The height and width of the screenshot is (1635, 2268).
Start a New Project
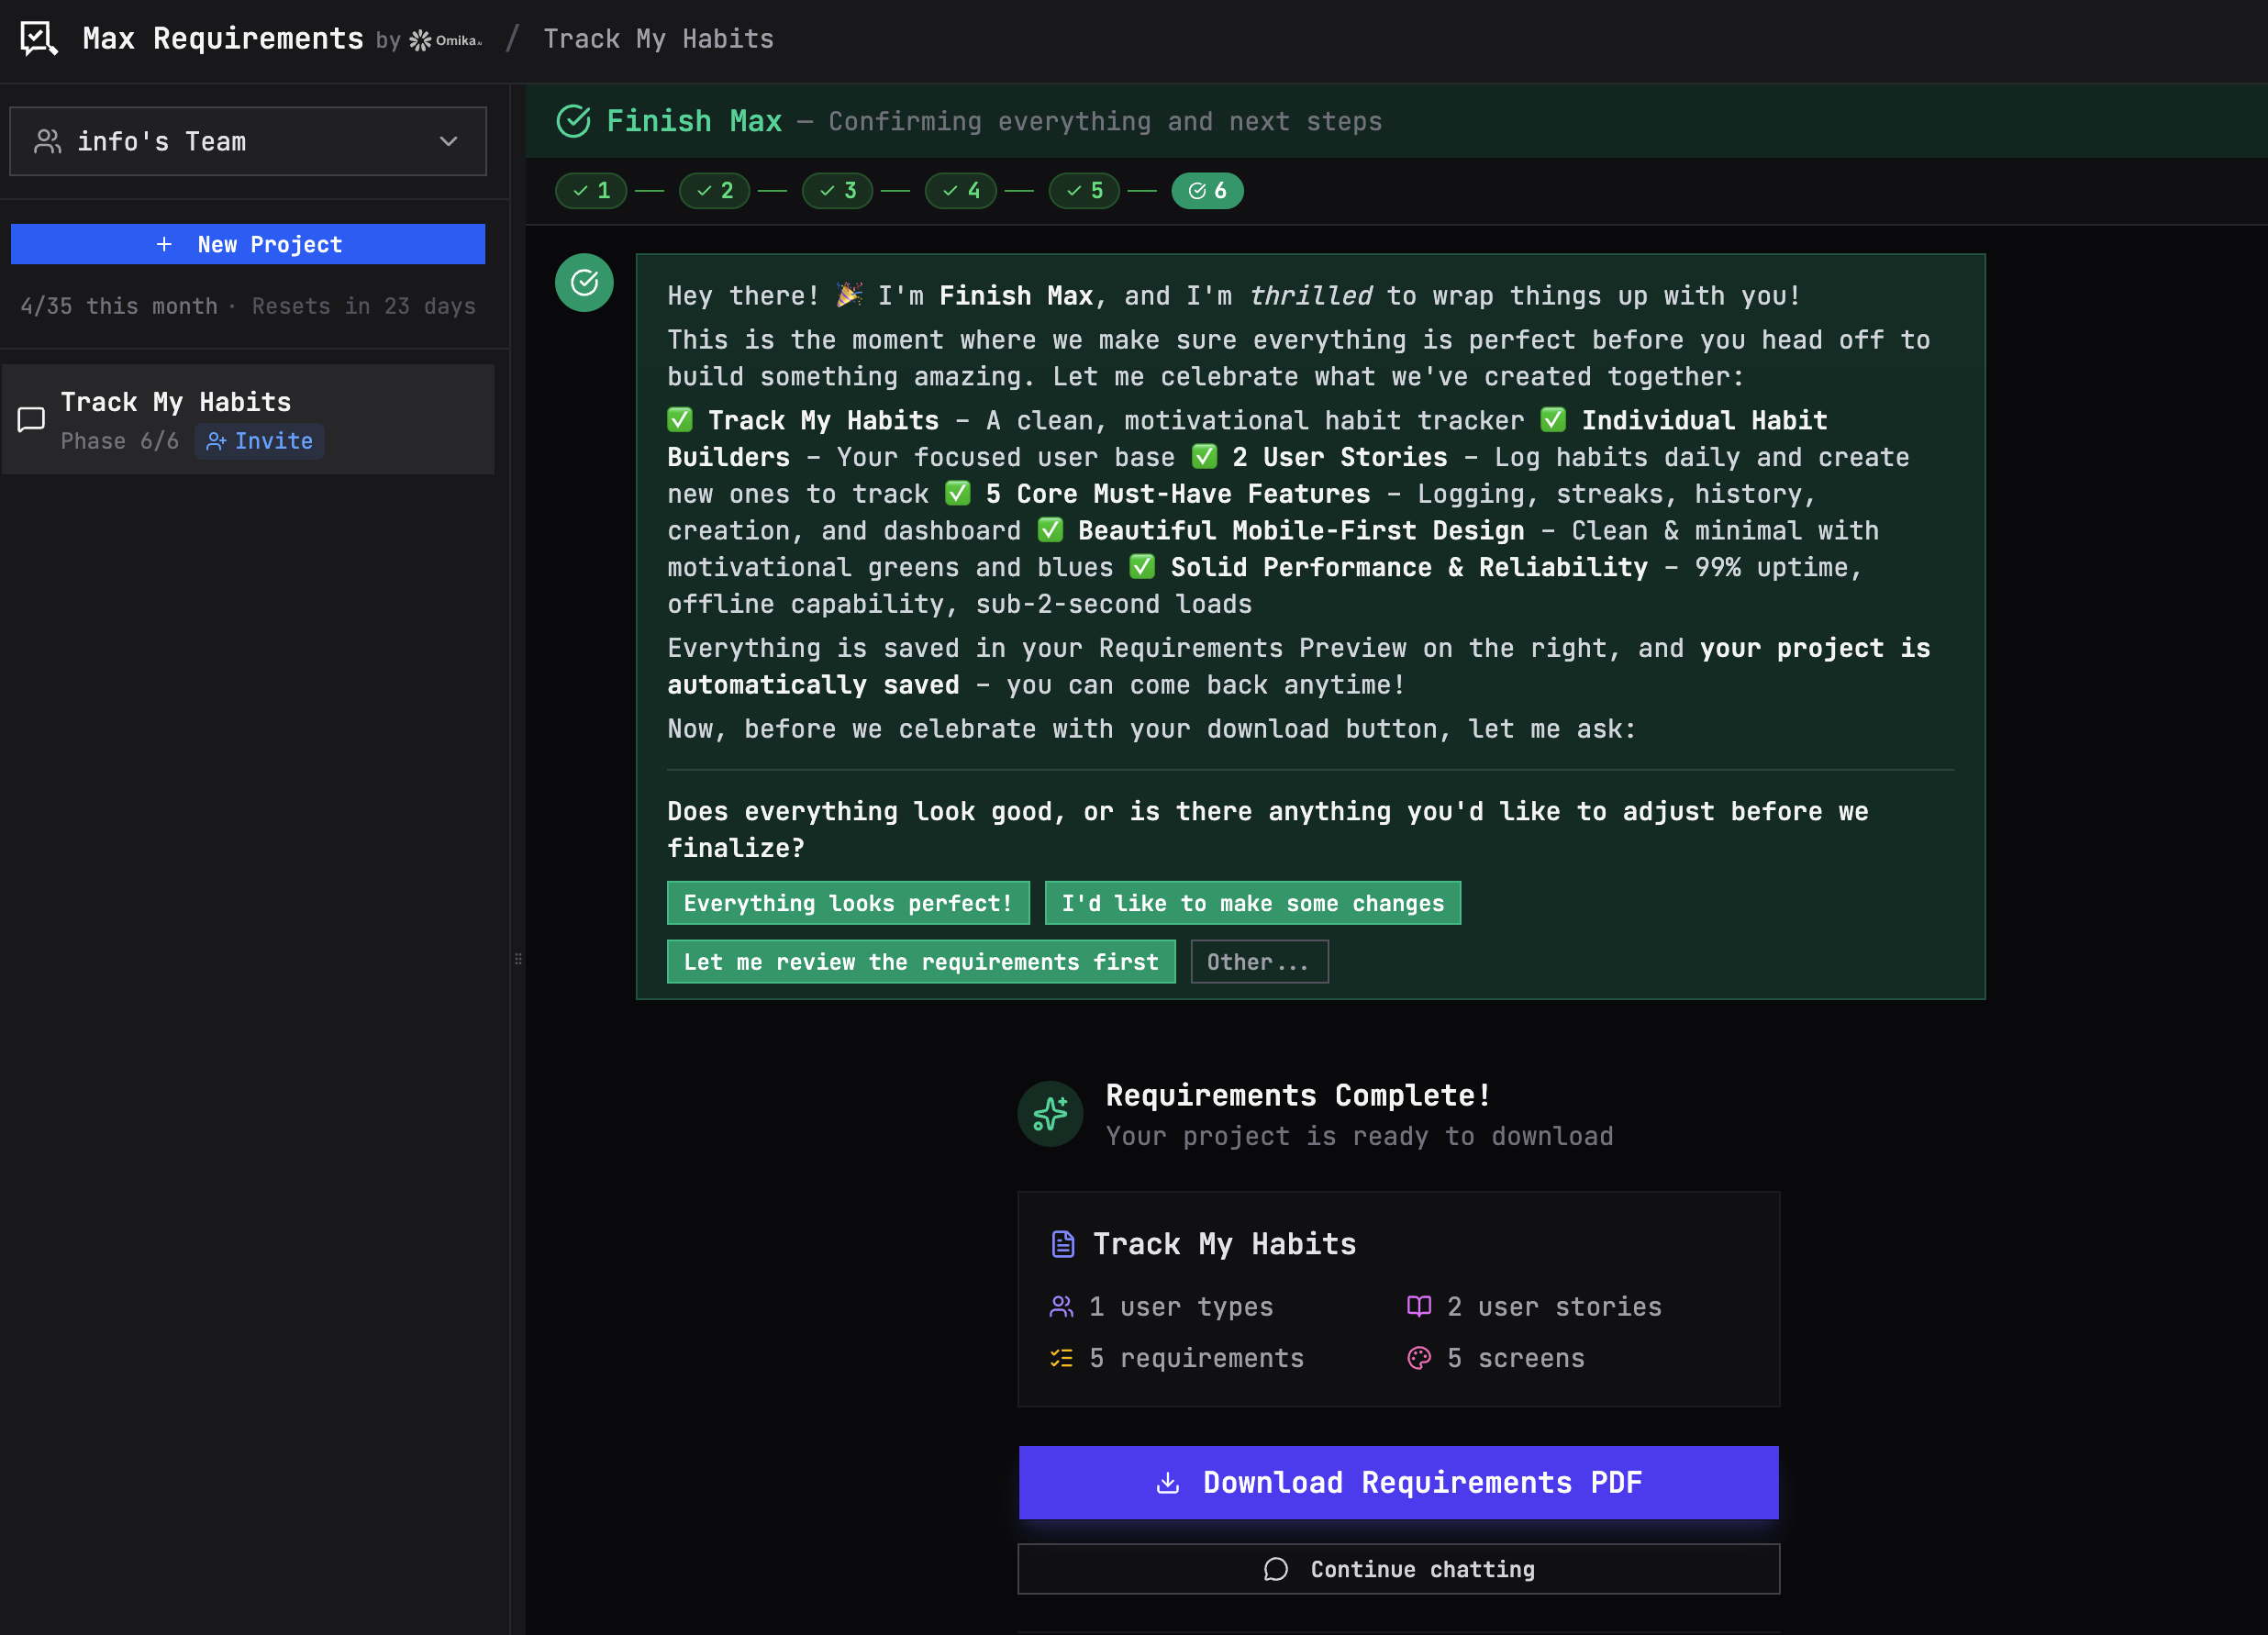(x=247, y=244)
